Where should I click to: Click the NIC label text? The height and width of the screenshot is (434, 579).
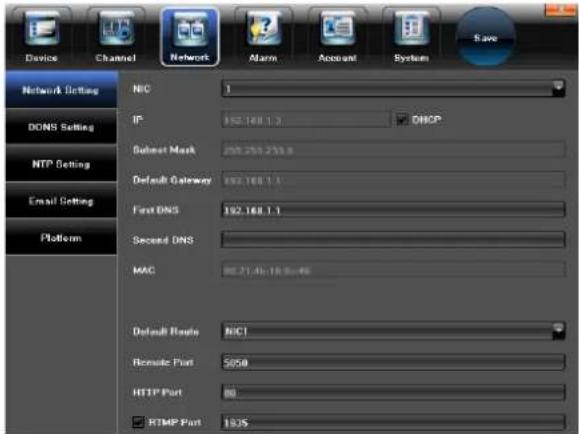141,89
